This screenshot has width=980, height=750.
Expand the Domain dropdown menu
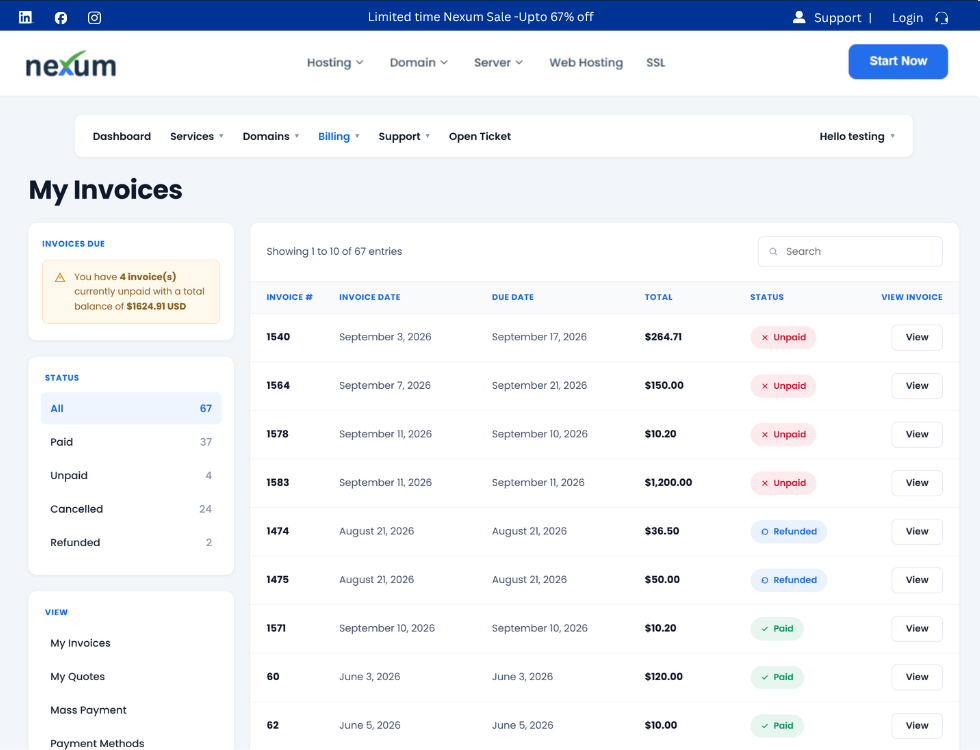(419, 62)
